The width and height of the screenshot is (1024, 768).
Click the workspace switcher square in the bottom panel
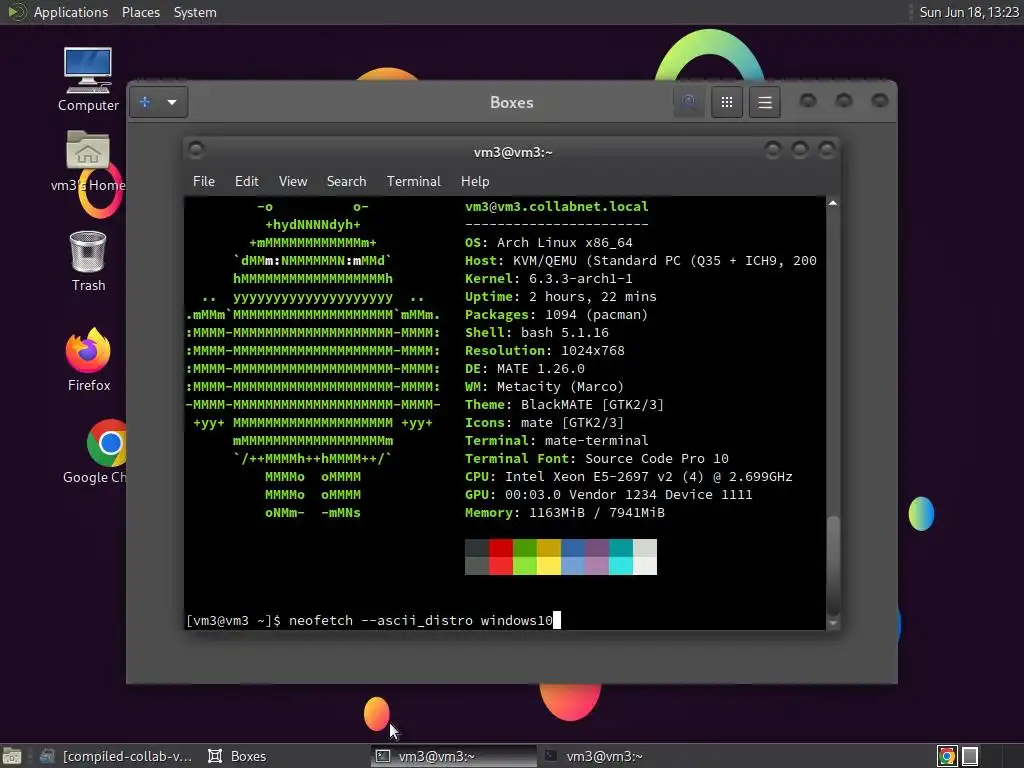[970, 756]
